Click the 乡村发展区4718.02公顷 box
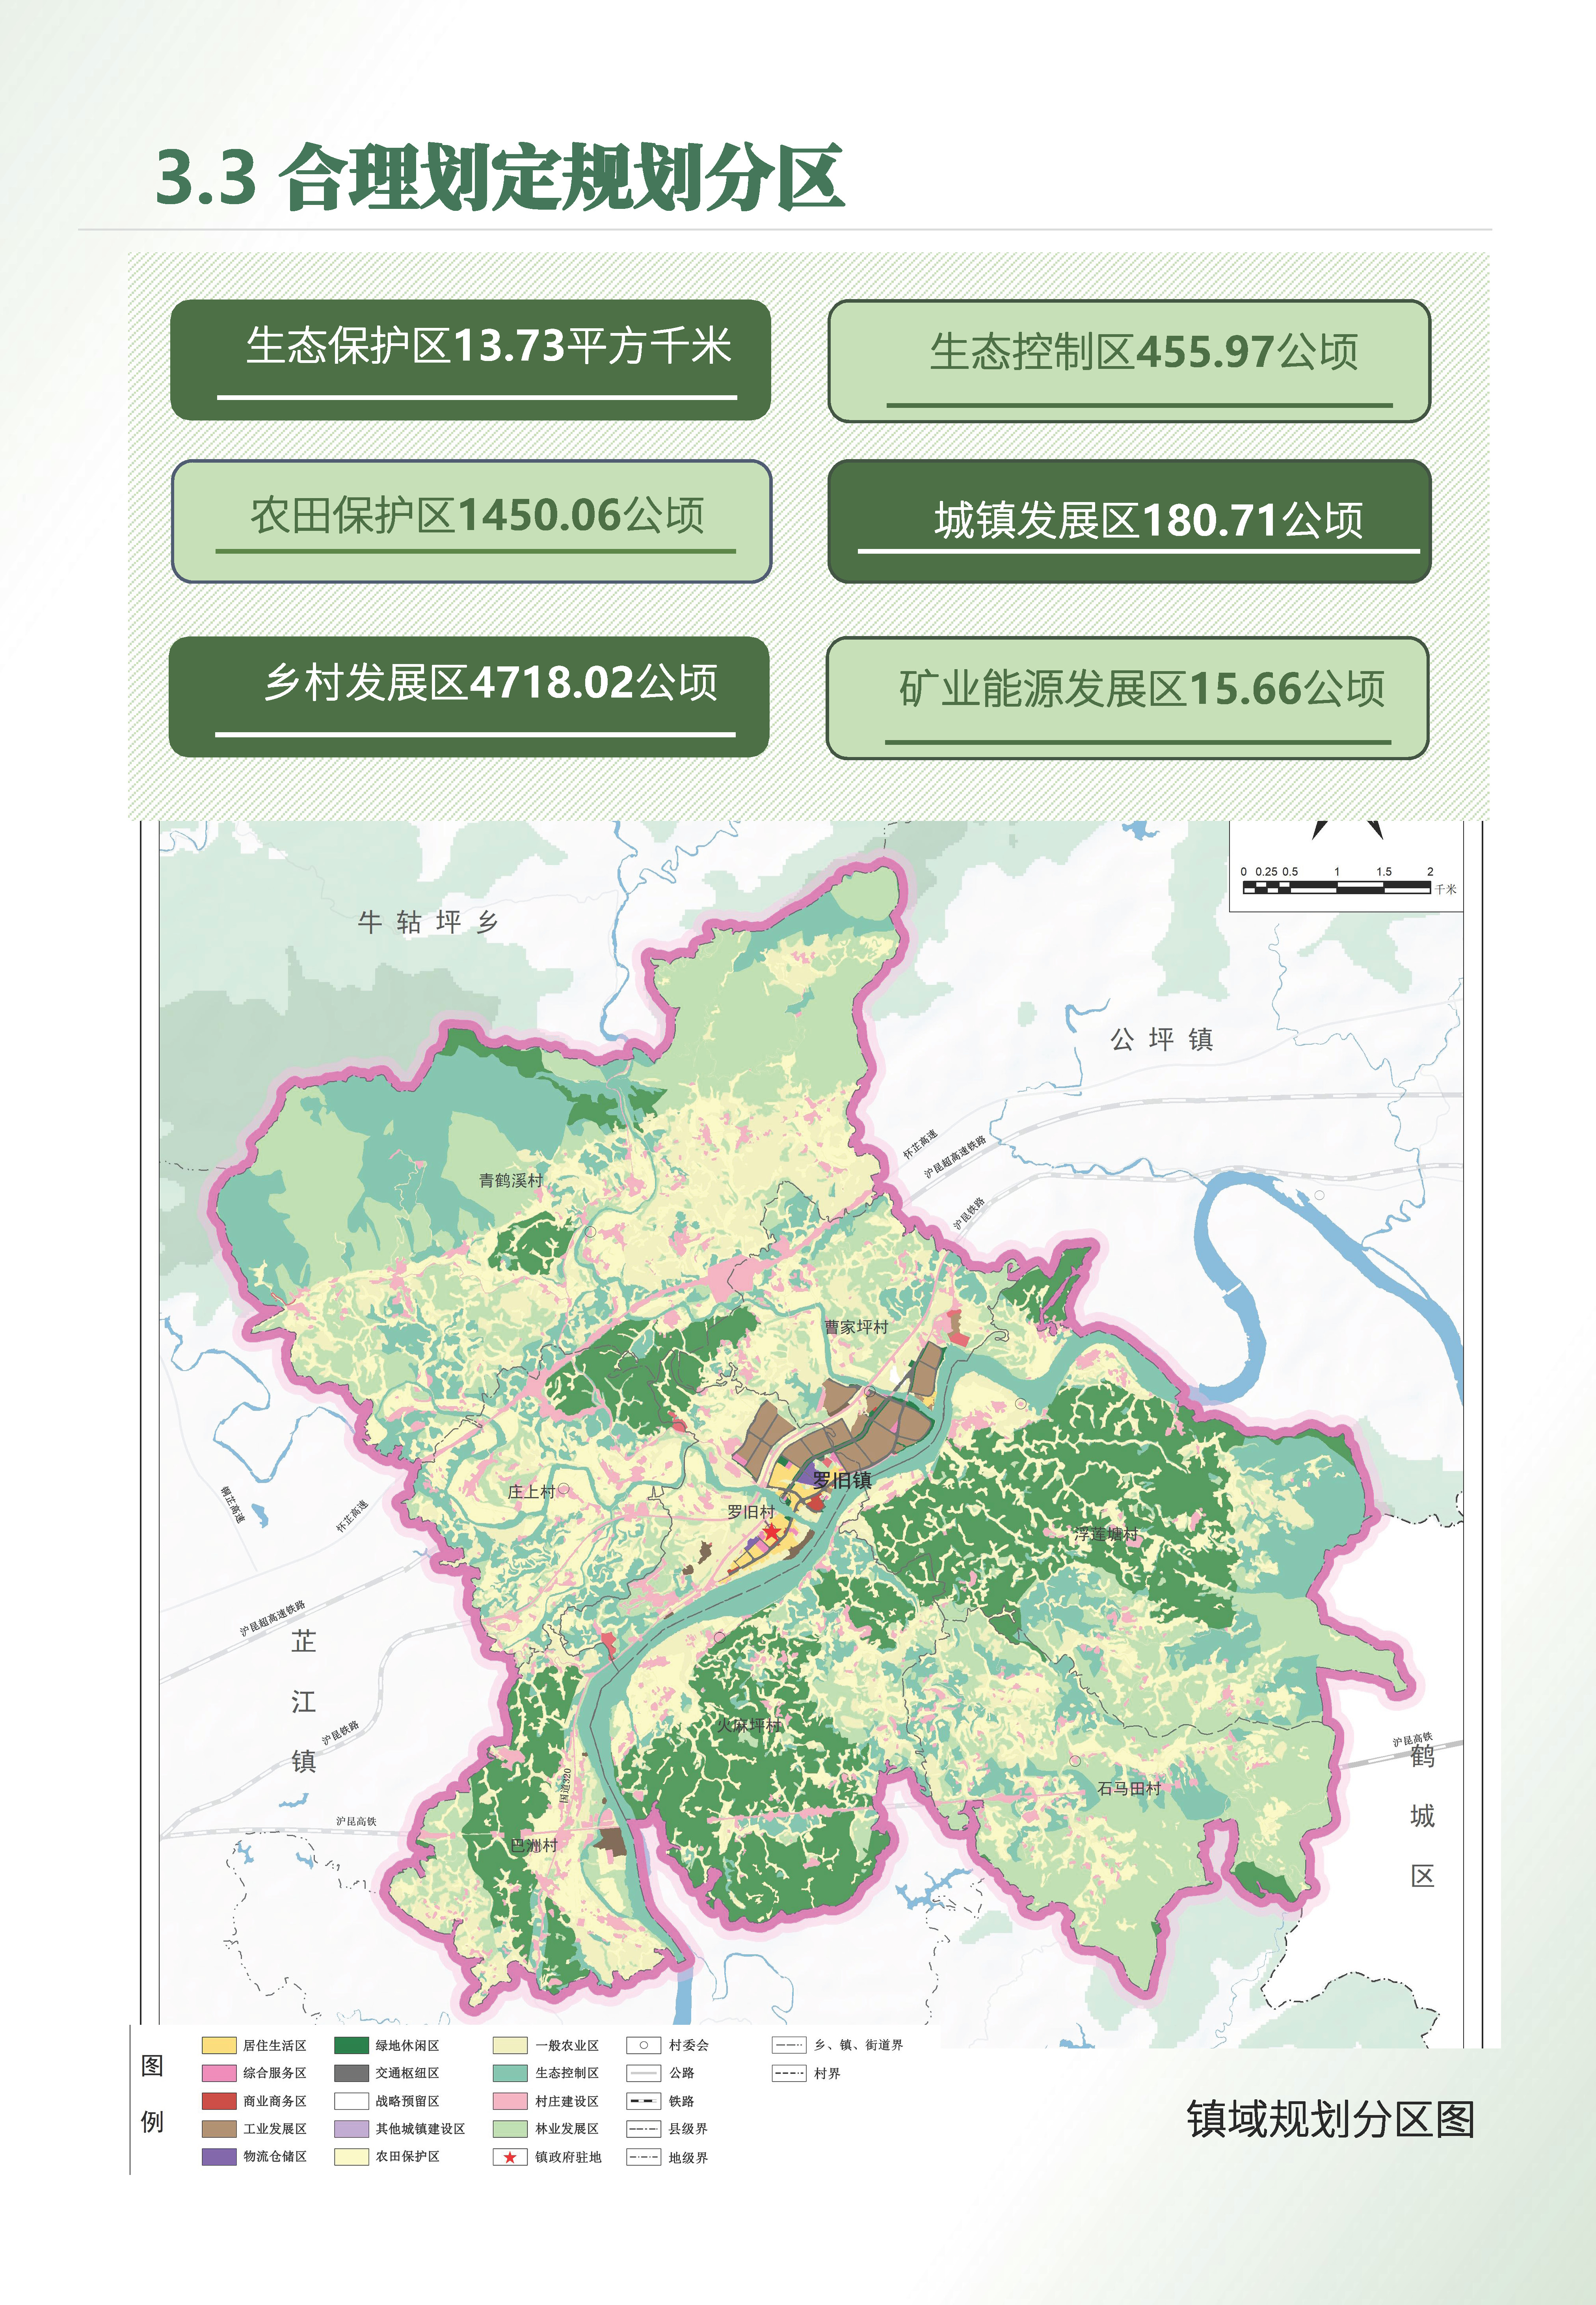The image size is (1596, 2305). (x=469, y=697)
